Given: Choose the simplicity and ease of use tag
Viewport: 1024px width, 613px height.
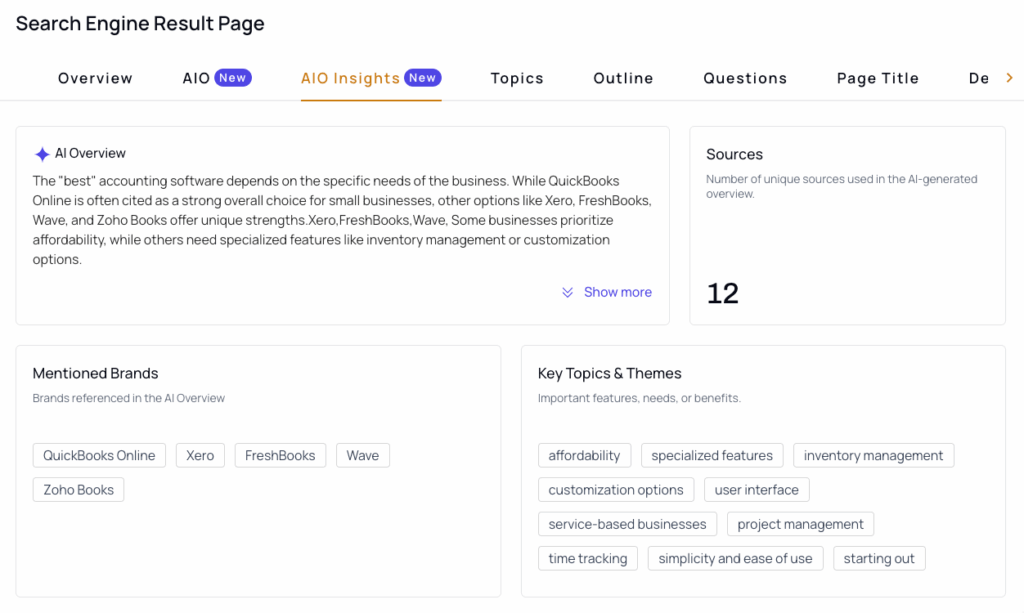Looking at the screenshot, I should 735,558.
